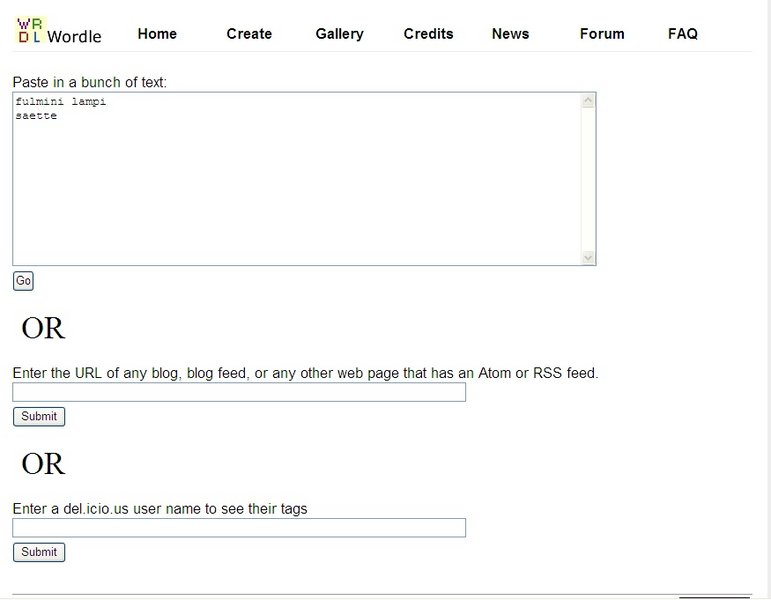Click the Go button

pos(23,281)
